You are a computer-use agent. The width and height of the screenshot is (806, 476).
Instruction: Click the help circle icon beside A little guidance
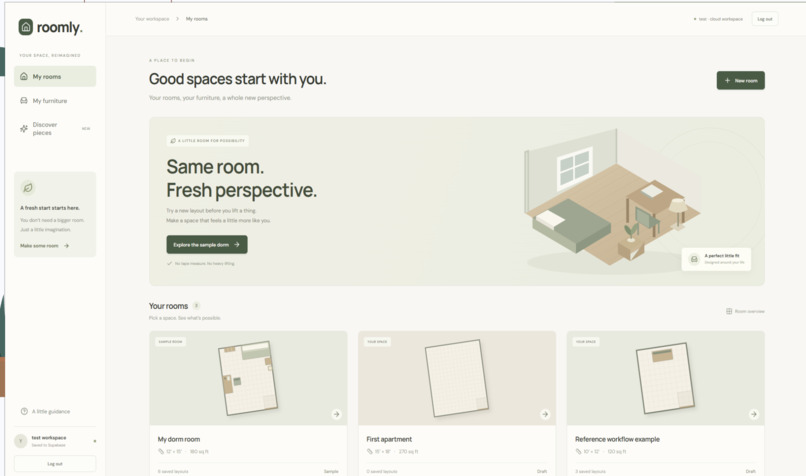24,411
